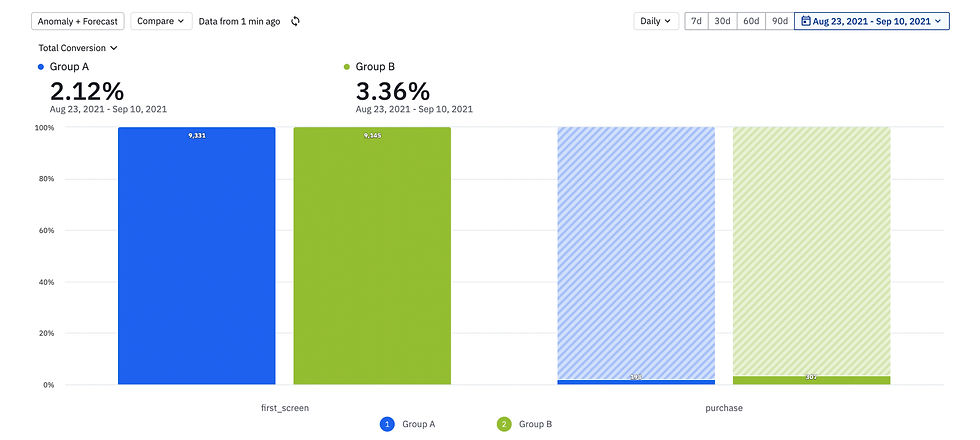Select the 90d time range
980x440 pixels.
[x=780, y=21]
